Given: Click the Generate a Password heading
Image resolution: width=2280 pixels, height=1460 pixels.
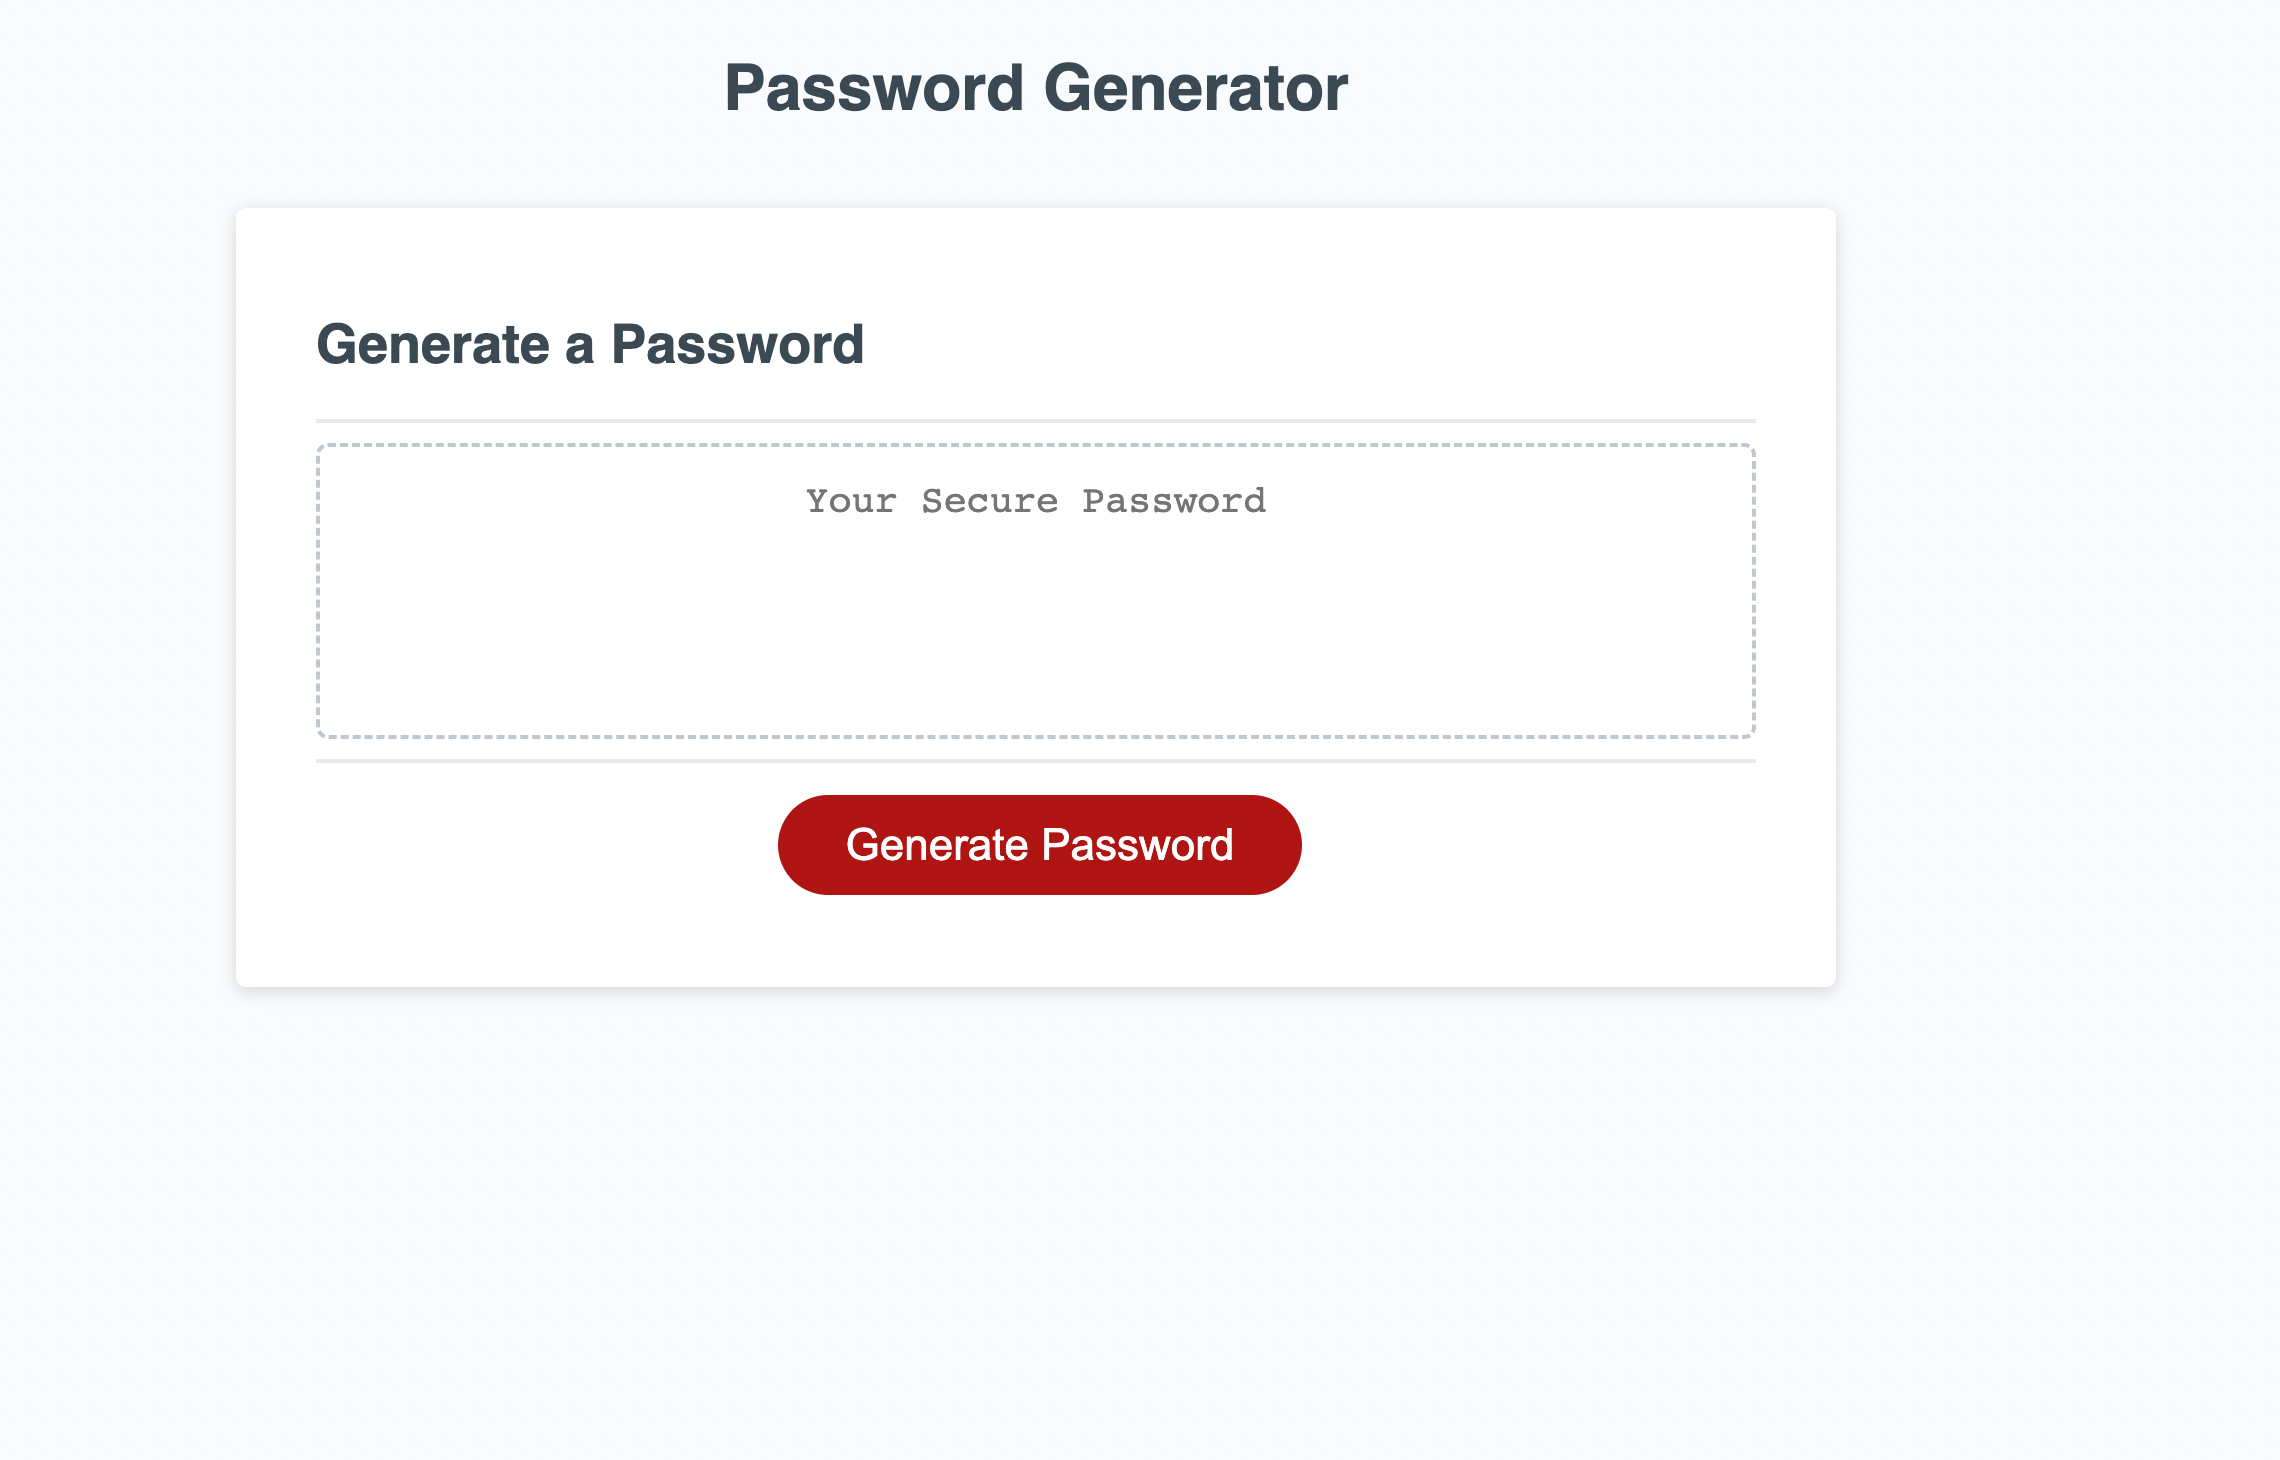Looking at the screenshot, I should (x=592, y=346).
